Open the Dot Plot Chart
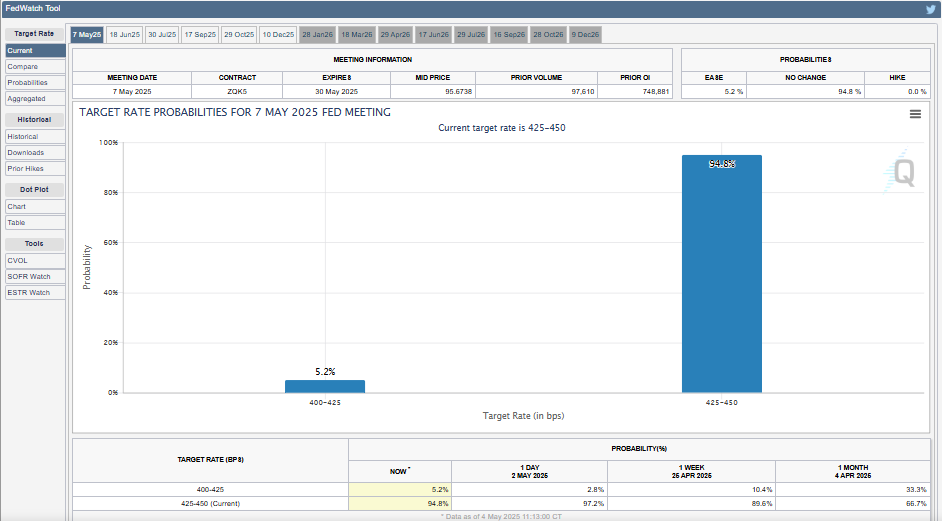 (x=17, y=207)
